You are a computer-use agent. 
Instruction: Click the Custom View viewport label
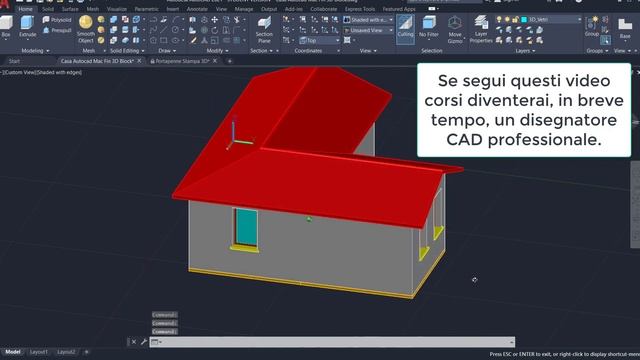(x=20, y=72)
